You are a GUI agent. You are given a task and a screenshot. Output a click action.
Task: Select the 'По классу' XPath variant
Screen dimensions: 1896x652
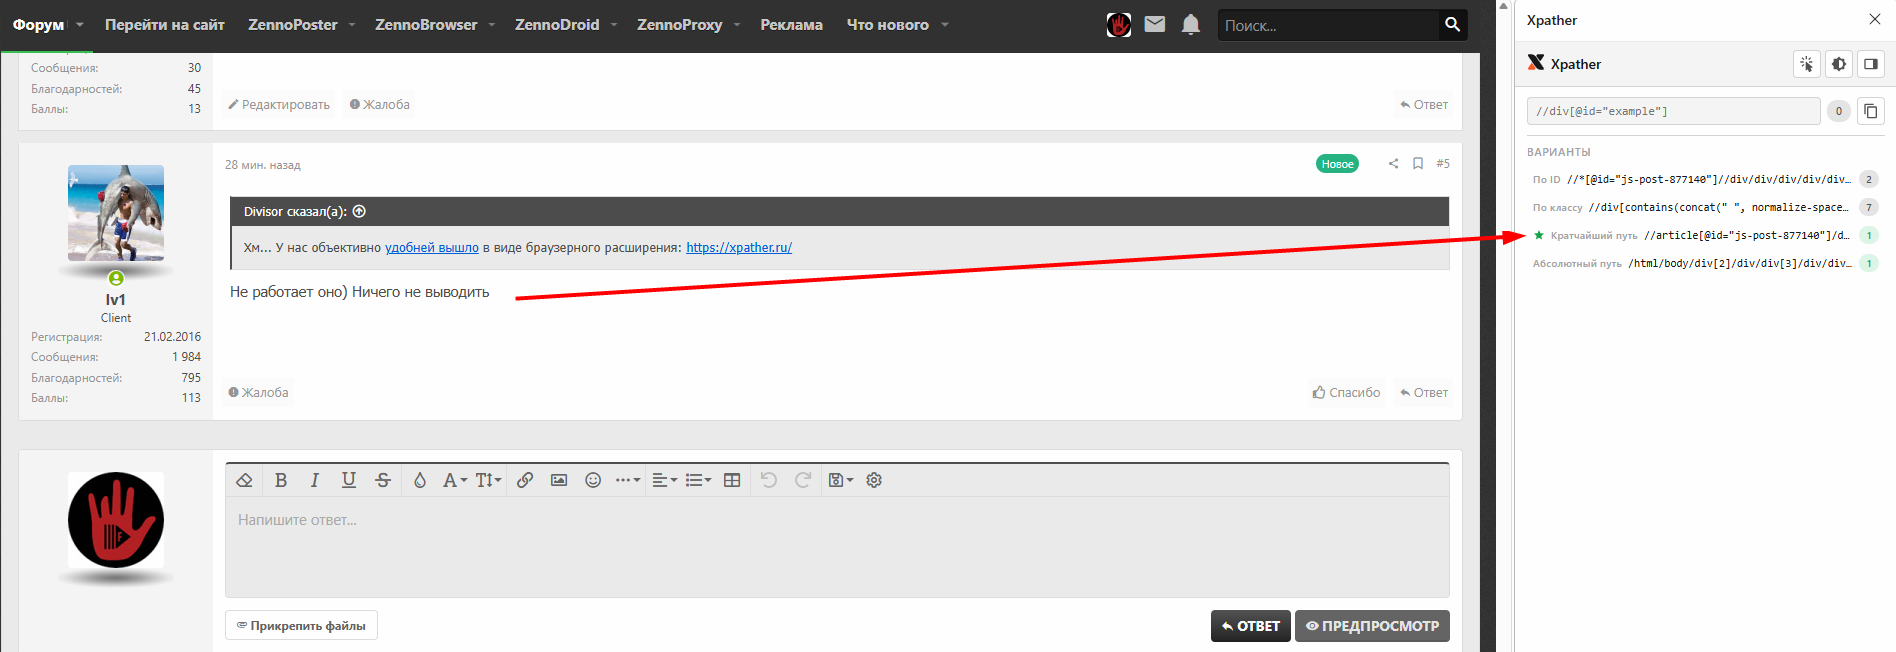tap(1705, 208)
